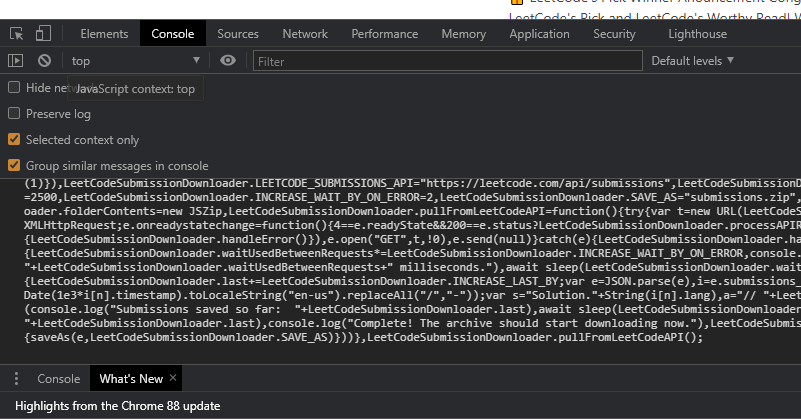Open the Security tab
This screenshot has width=801, height=419.
(614, 34)
